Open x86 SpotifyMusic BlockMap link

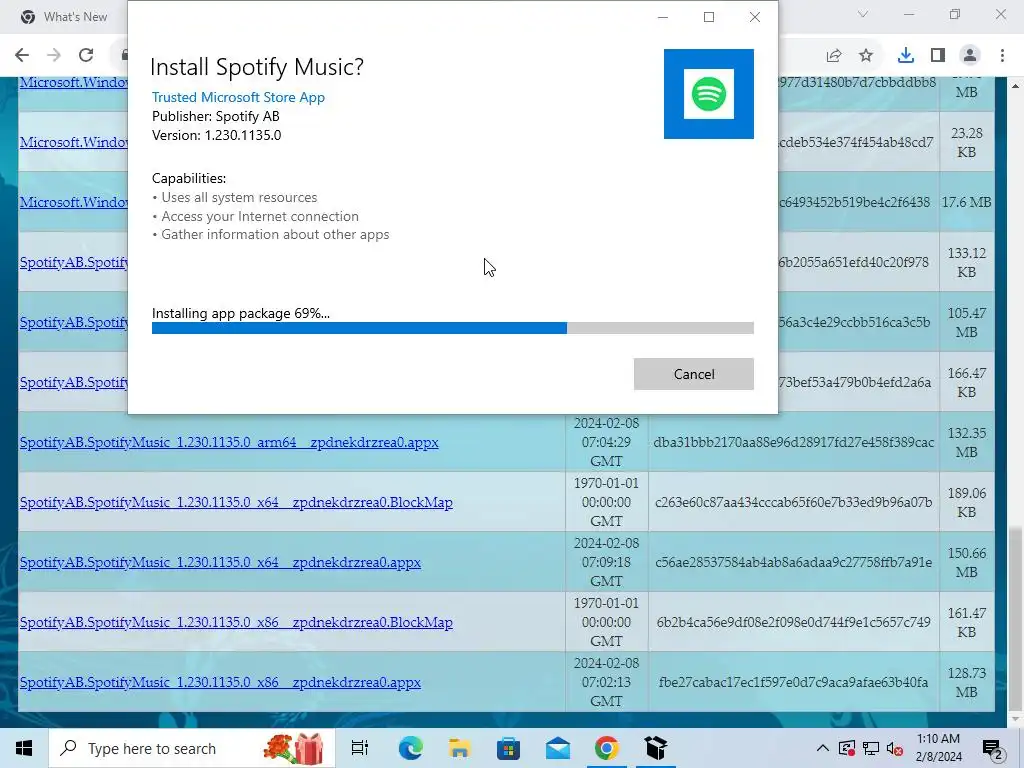(236, 622)
